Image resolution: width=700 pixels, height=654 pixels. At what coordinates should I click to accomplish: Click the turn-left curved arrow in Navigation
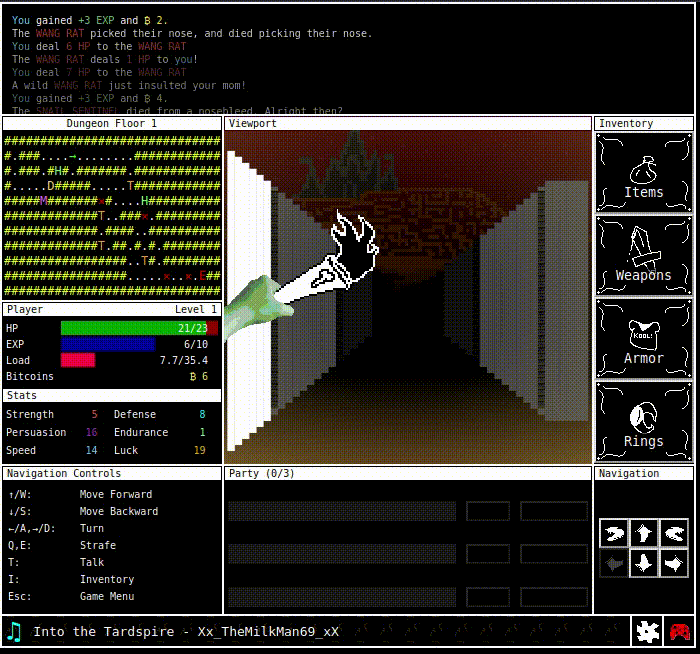point(614,533)
